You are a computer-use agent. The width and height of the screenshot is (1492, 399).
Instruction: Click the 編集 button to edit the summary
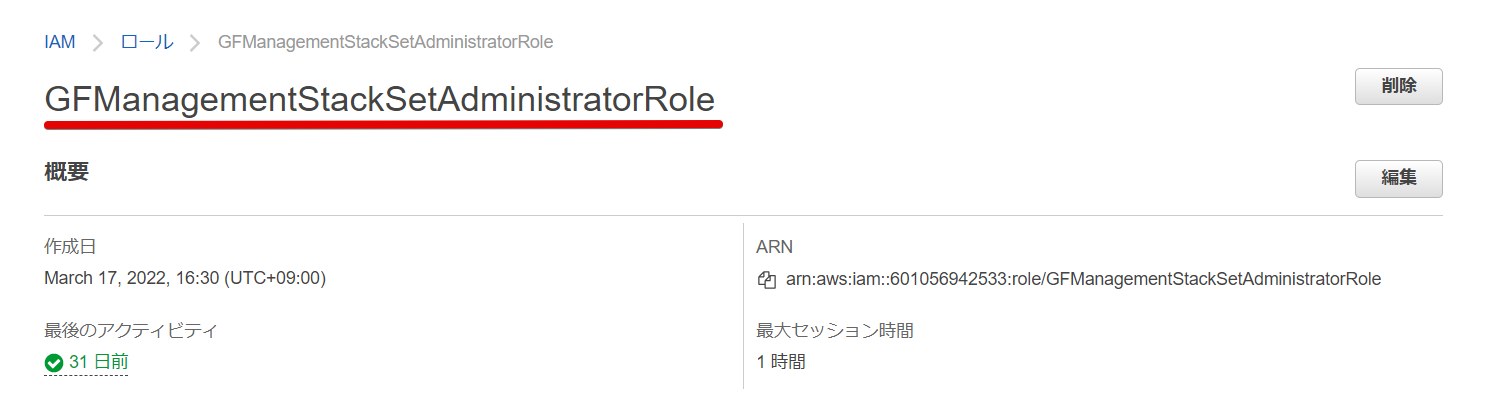1399,178
